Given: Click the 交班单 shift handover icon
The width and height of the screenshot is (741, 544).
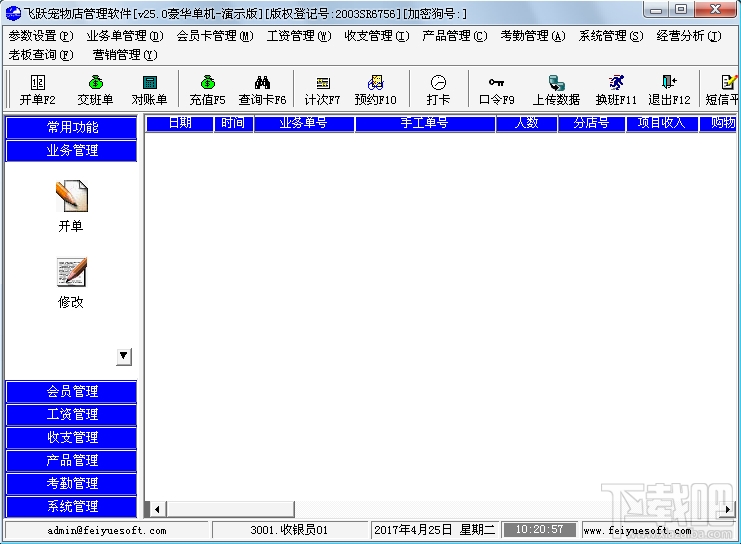Looking at the screenshot, I should [95, 90].
